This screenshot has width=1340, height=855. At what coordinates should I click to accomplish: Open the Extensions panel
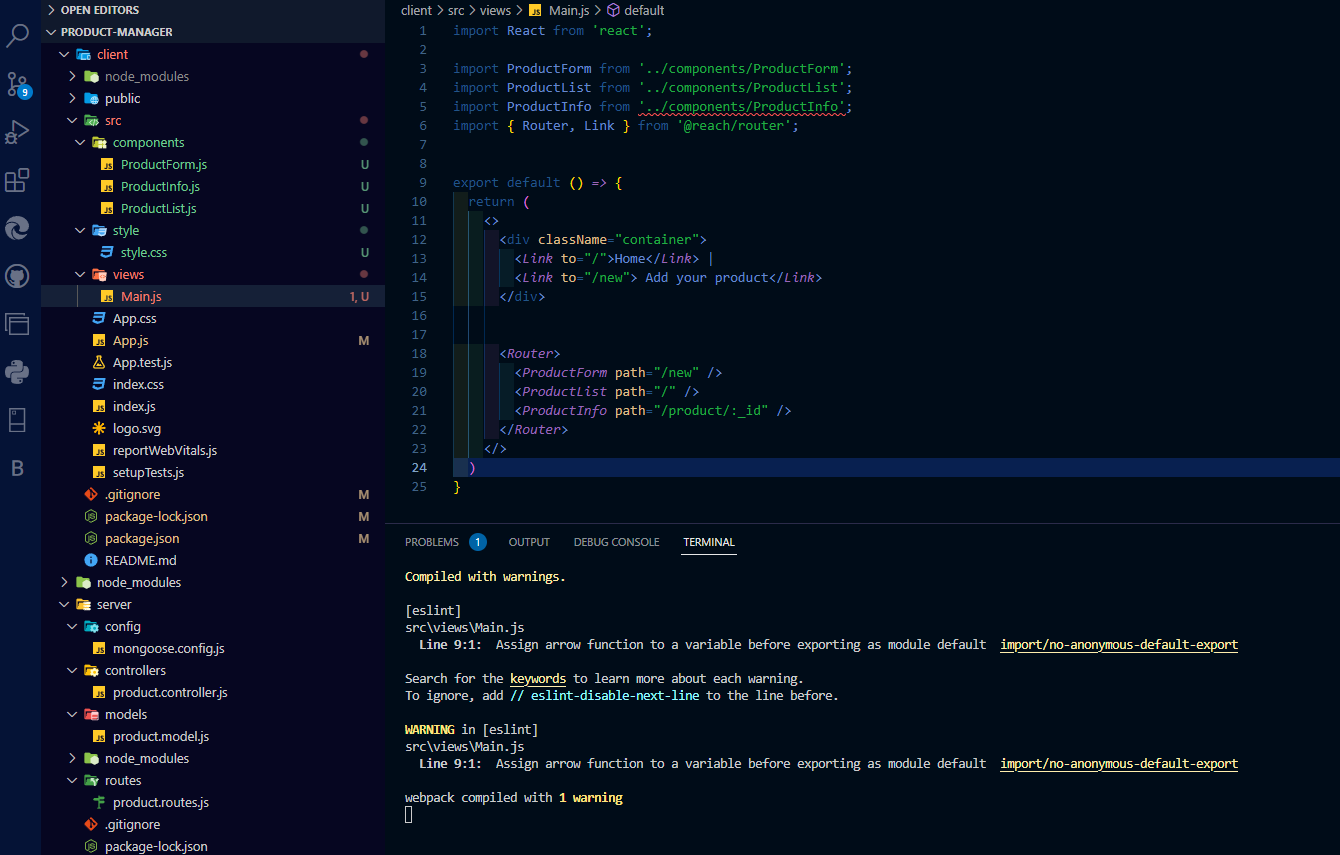(20, 178)
